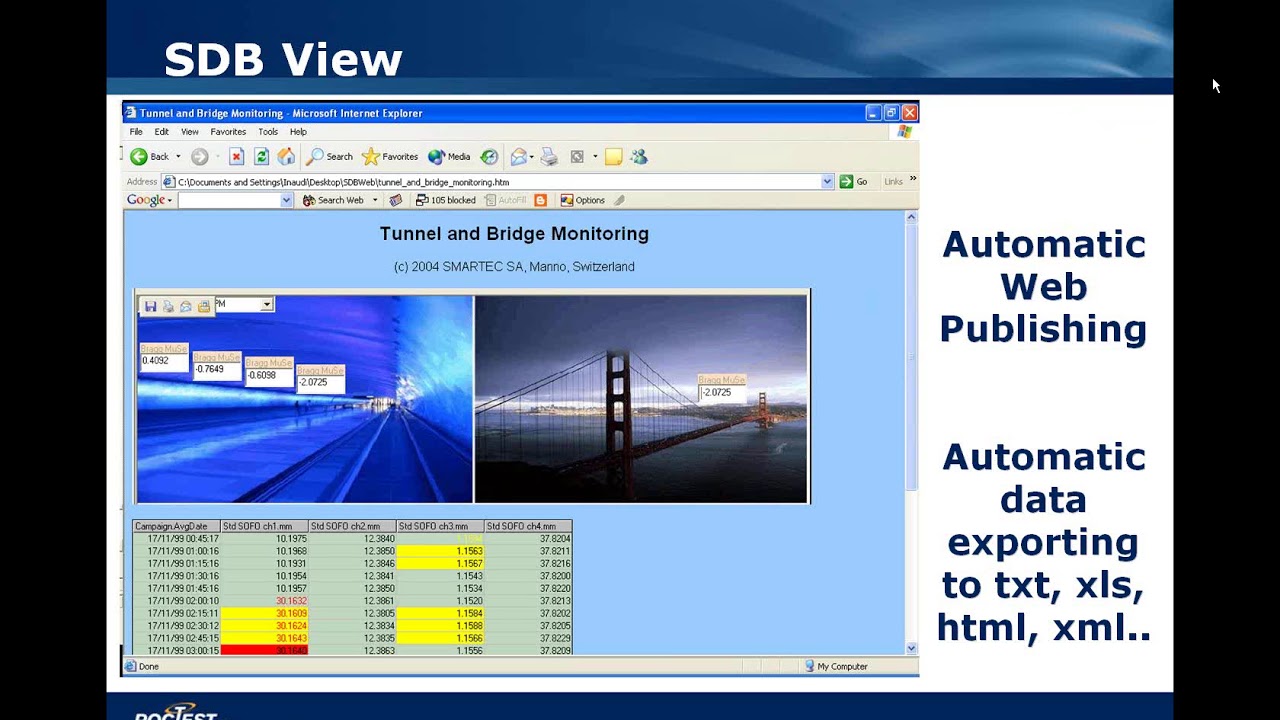
Task: Click the Search Web button
Action: (334, 200)
